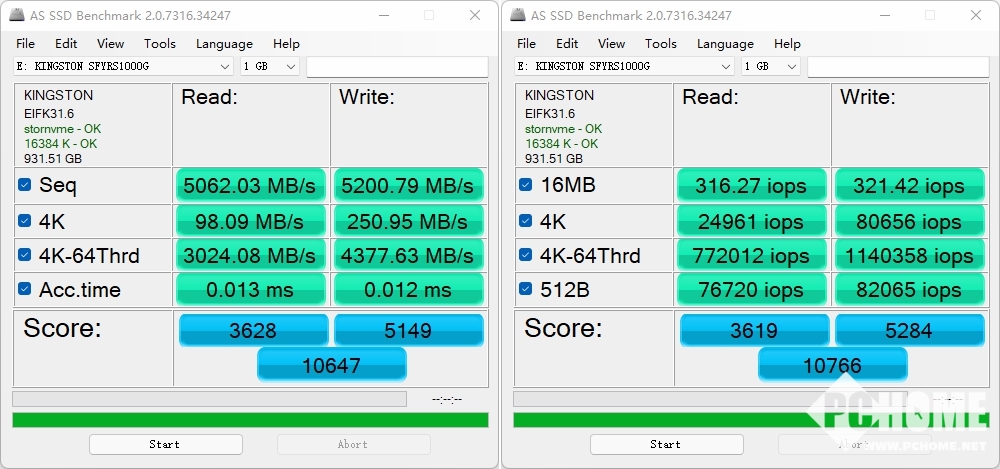Click green progress bar in right window
Screen dimensions: 1000x469
[x=751, y=420]
